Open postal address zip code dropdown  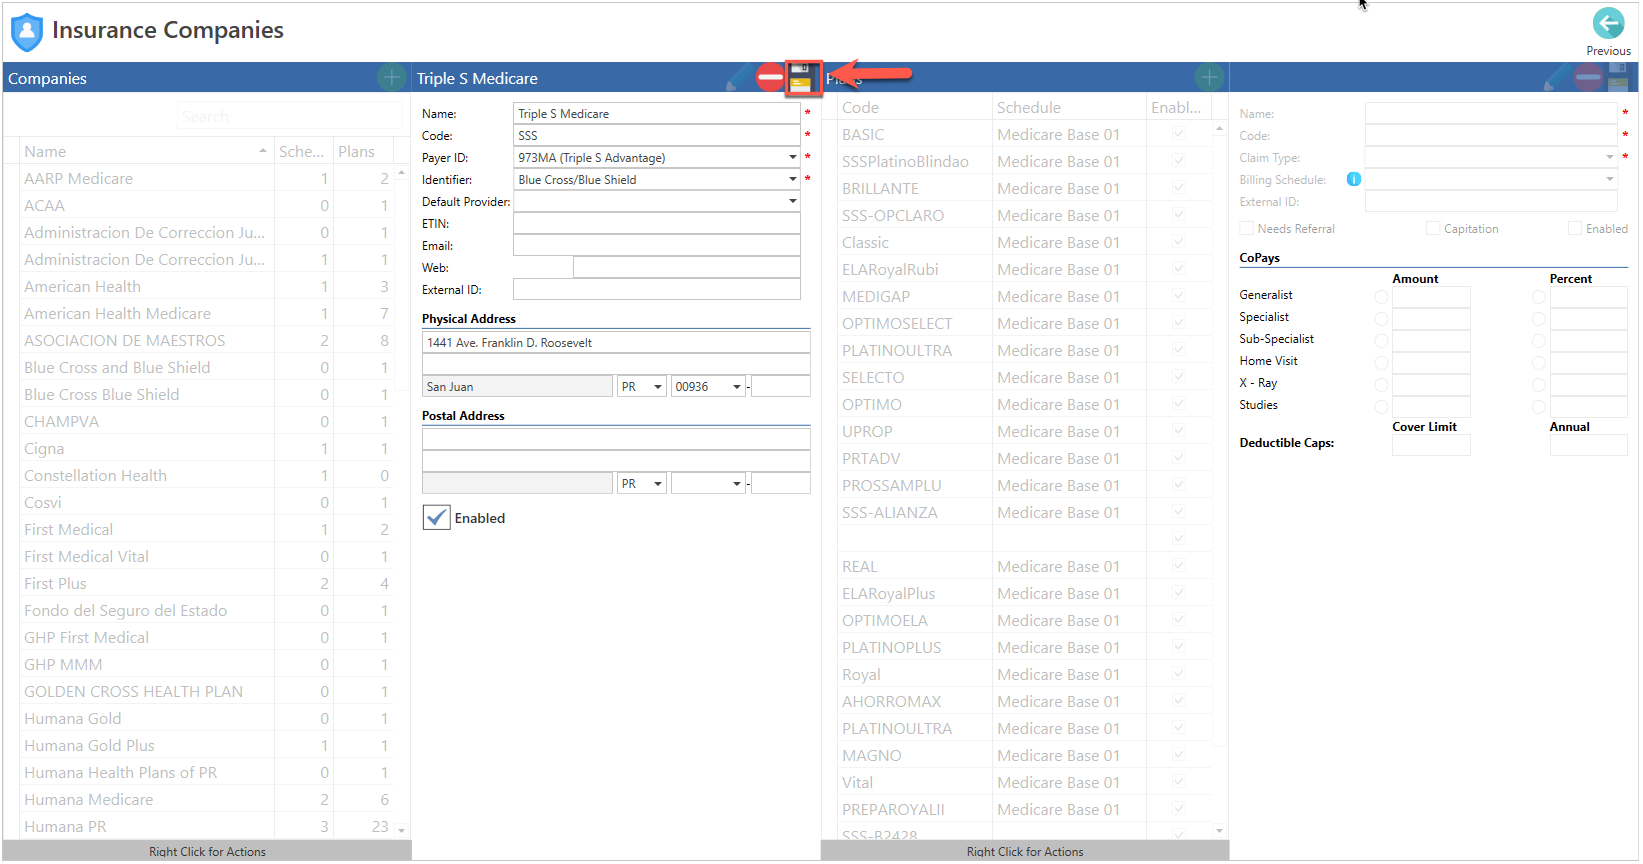[737, 484]
